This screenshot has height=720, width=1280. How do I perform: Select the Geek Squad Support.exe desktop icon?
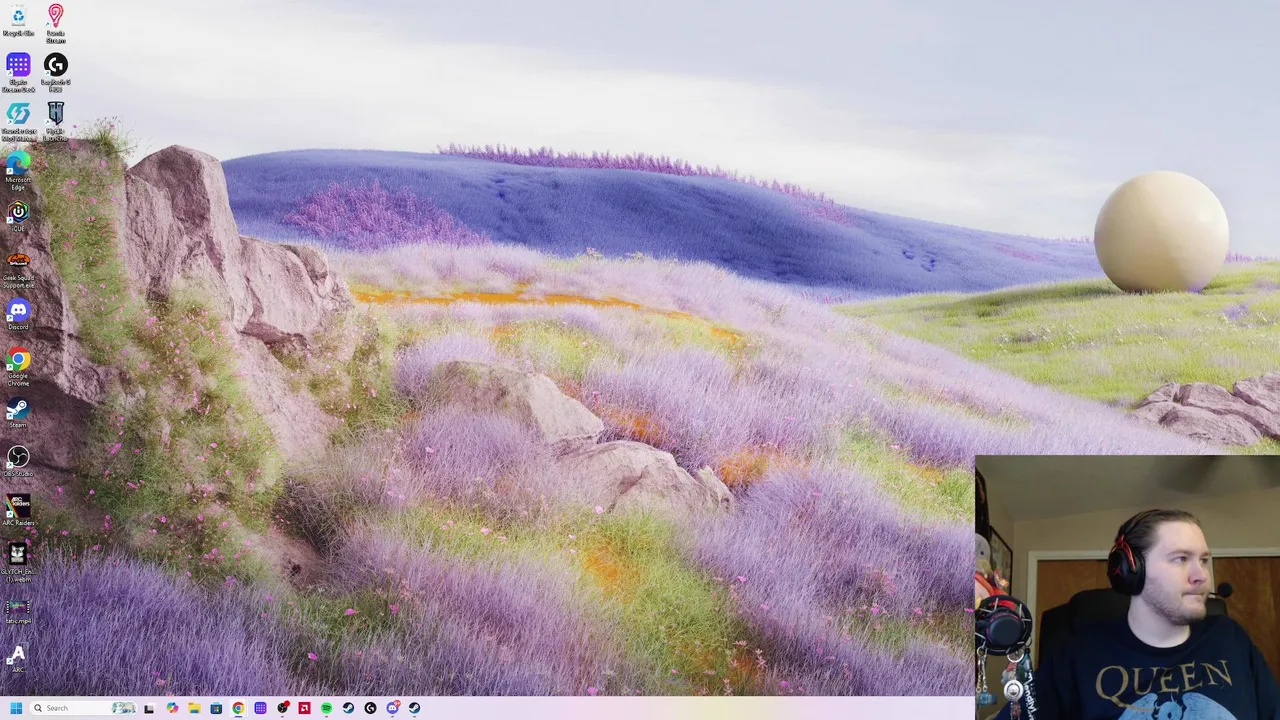coord(18,270)
